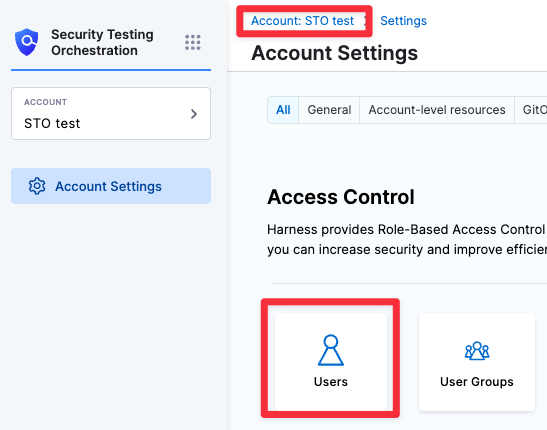
Task: Click the Account Settings gear icon
Action: pos(37,186)
